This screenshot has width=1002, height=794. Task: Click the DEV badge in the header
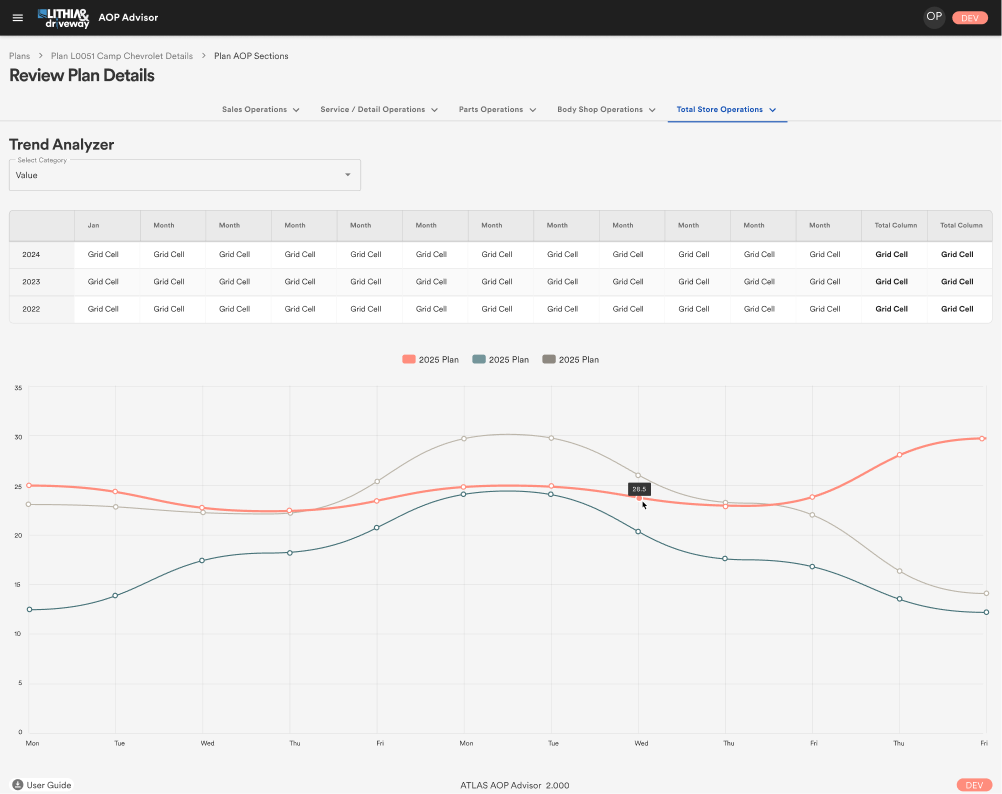point(969,18)
